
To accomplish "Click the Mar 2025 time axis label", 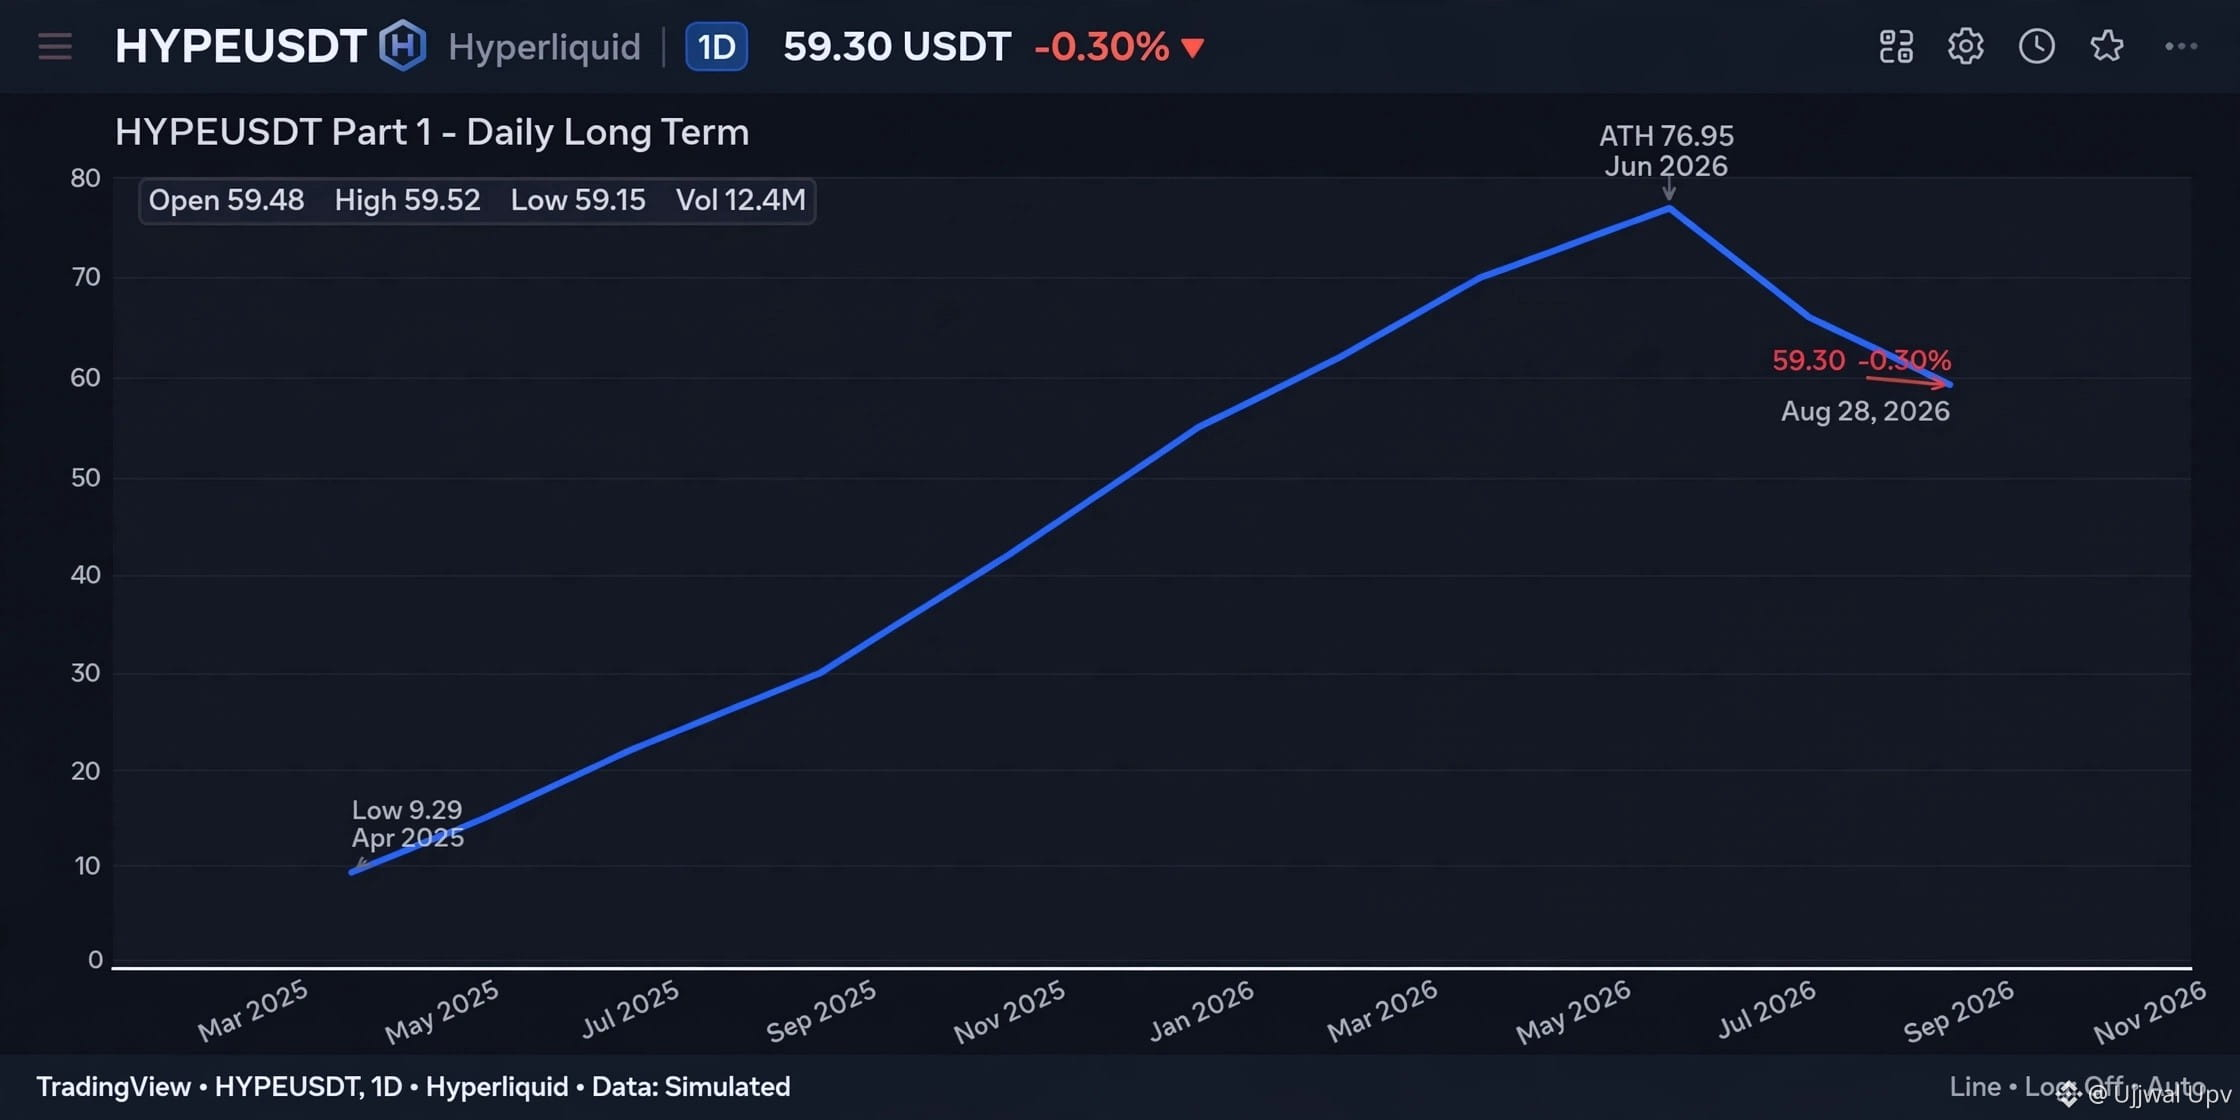I will pos(253,1011).
